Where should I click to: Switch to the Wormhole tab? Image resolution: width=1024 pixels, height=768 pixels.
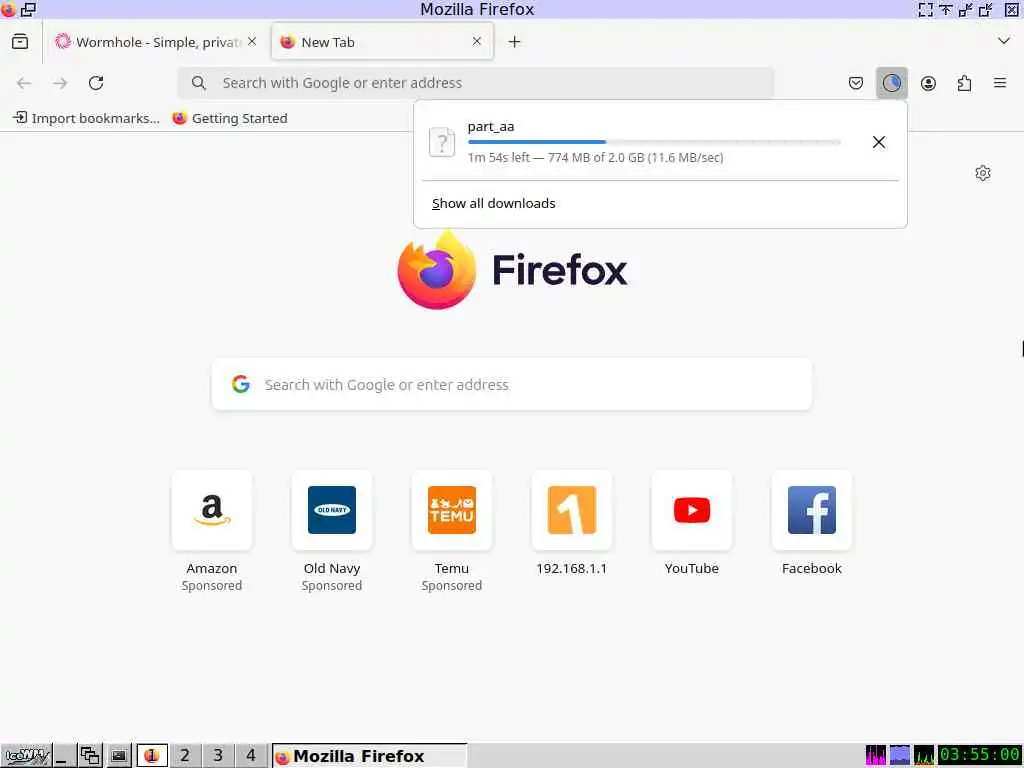click(x=155, y=42)
